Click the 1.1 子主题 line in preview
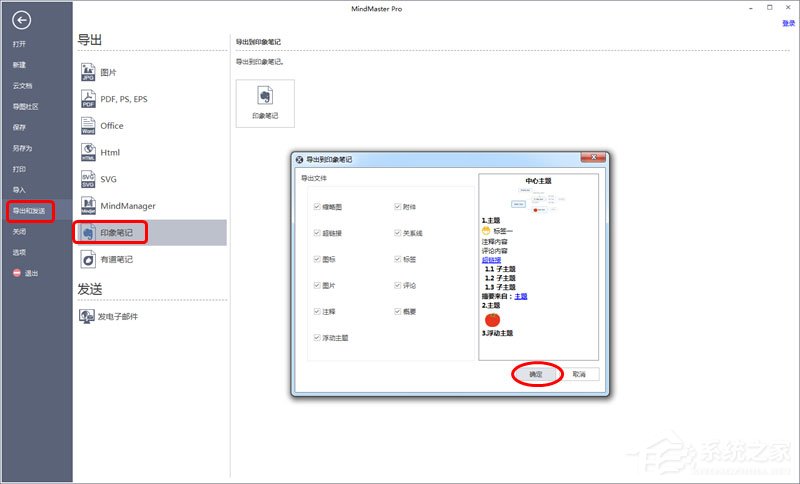 500,269
